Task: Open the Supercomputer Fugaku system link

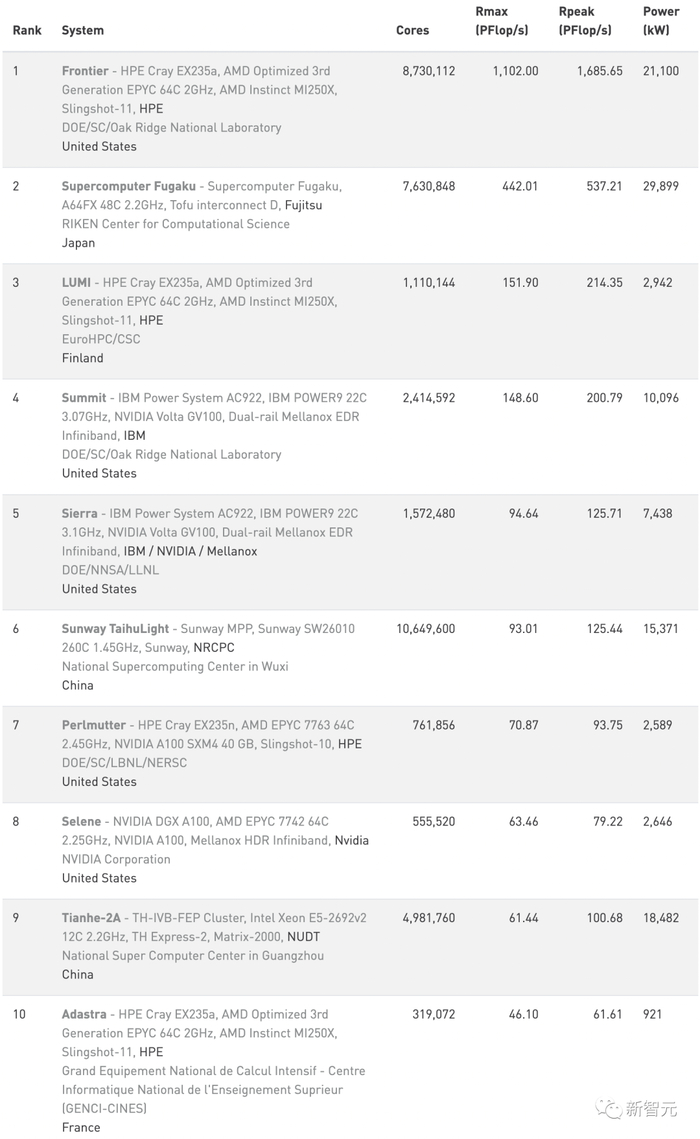Action: 129,186
